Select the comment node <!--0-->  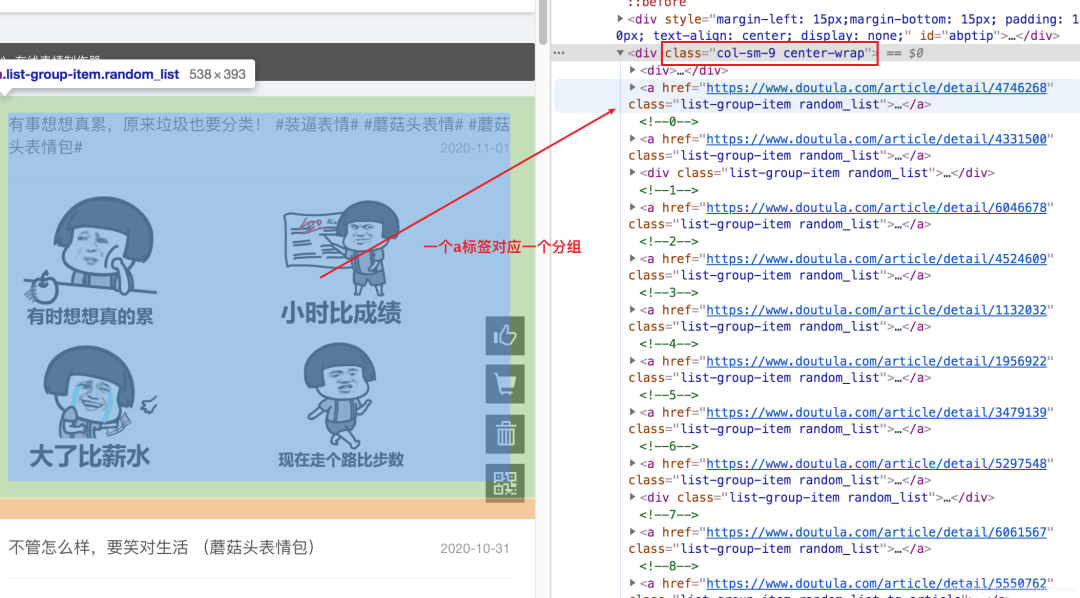click(x=669, y=121)
